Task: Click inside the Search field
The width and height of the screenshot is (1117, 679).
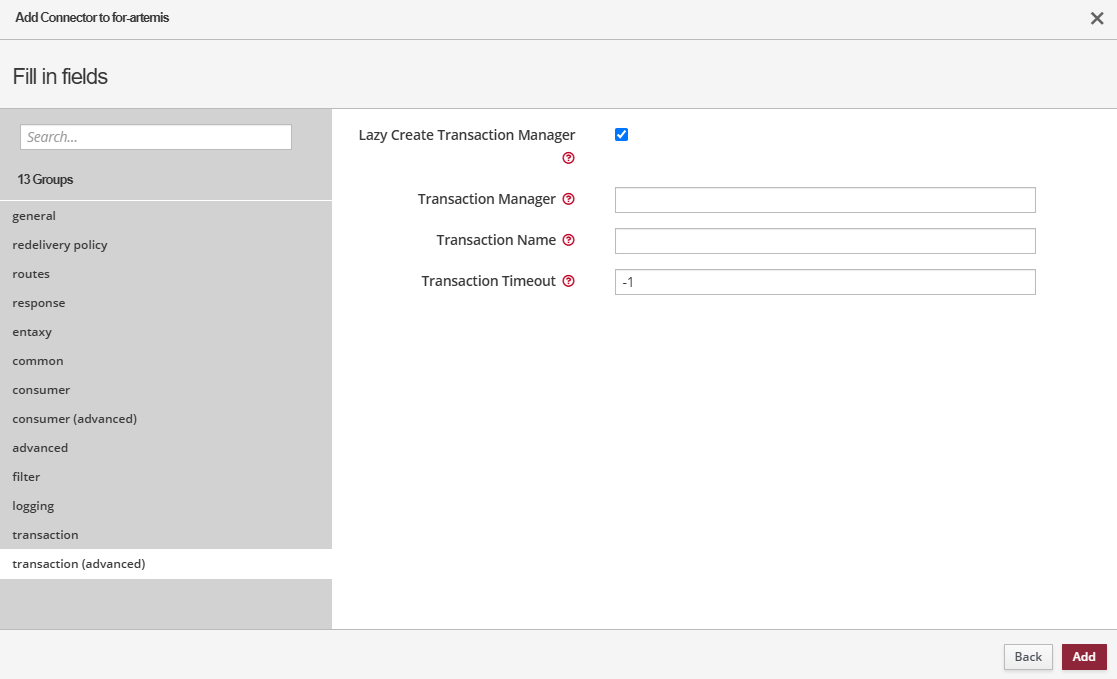Action: tap(155, 136)
